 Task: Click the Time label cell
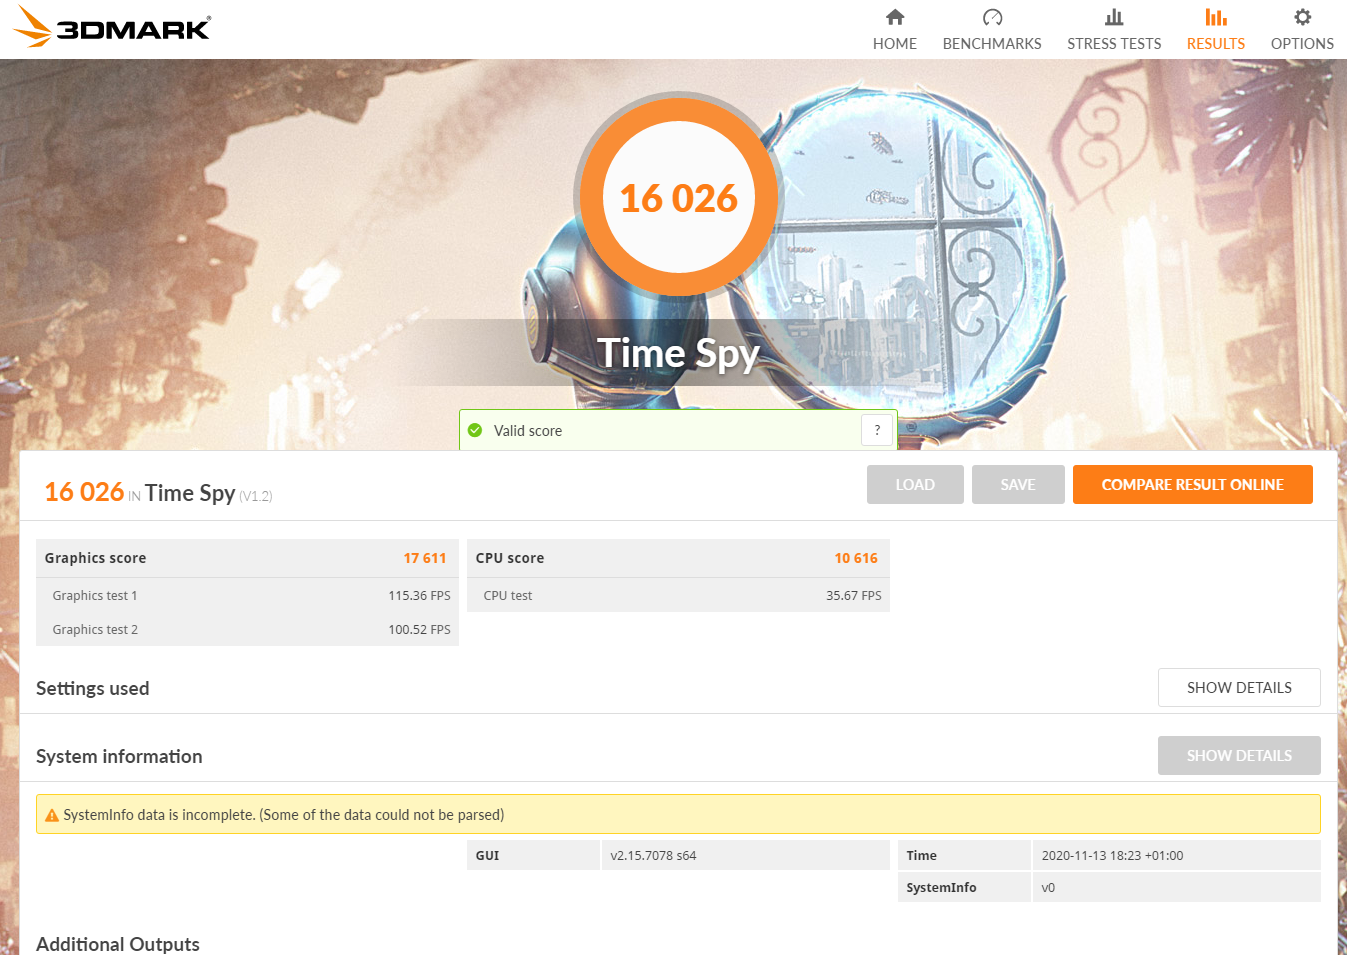point(964,855)
